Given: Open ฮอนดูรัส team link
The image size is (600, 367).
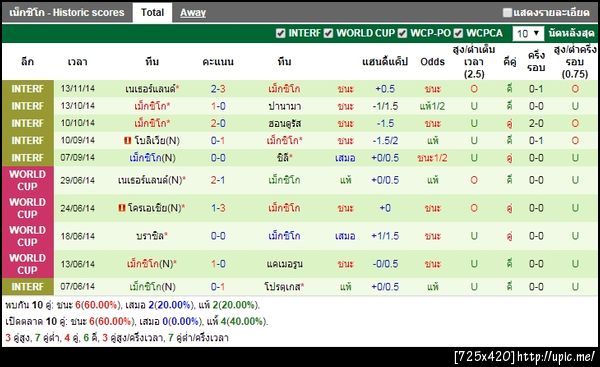Looking at the screenshot, I should click(285, 123).
